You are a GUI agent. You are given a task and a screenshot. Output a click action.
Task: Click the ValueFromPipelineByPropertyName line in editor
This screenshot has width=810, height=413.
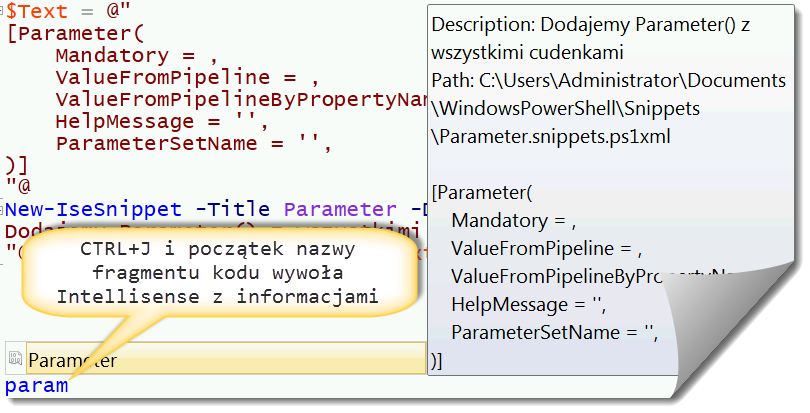[240, 100]
